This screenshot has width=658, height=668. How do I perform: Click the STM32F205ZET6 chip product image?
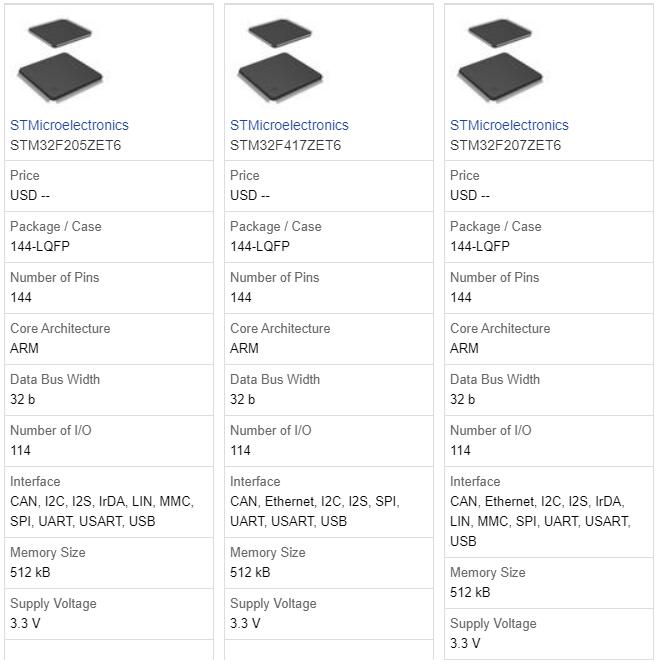(62, 61)
